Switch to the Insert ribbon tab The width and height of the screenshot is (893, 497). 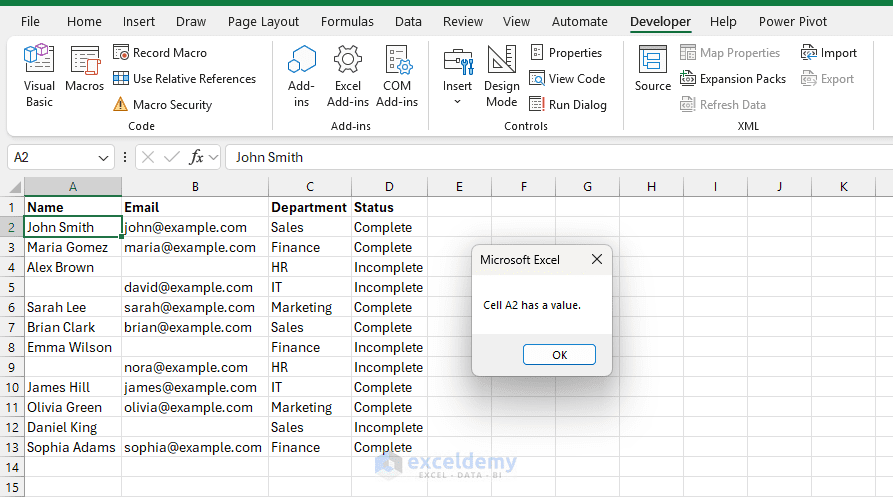pos(139,22)
